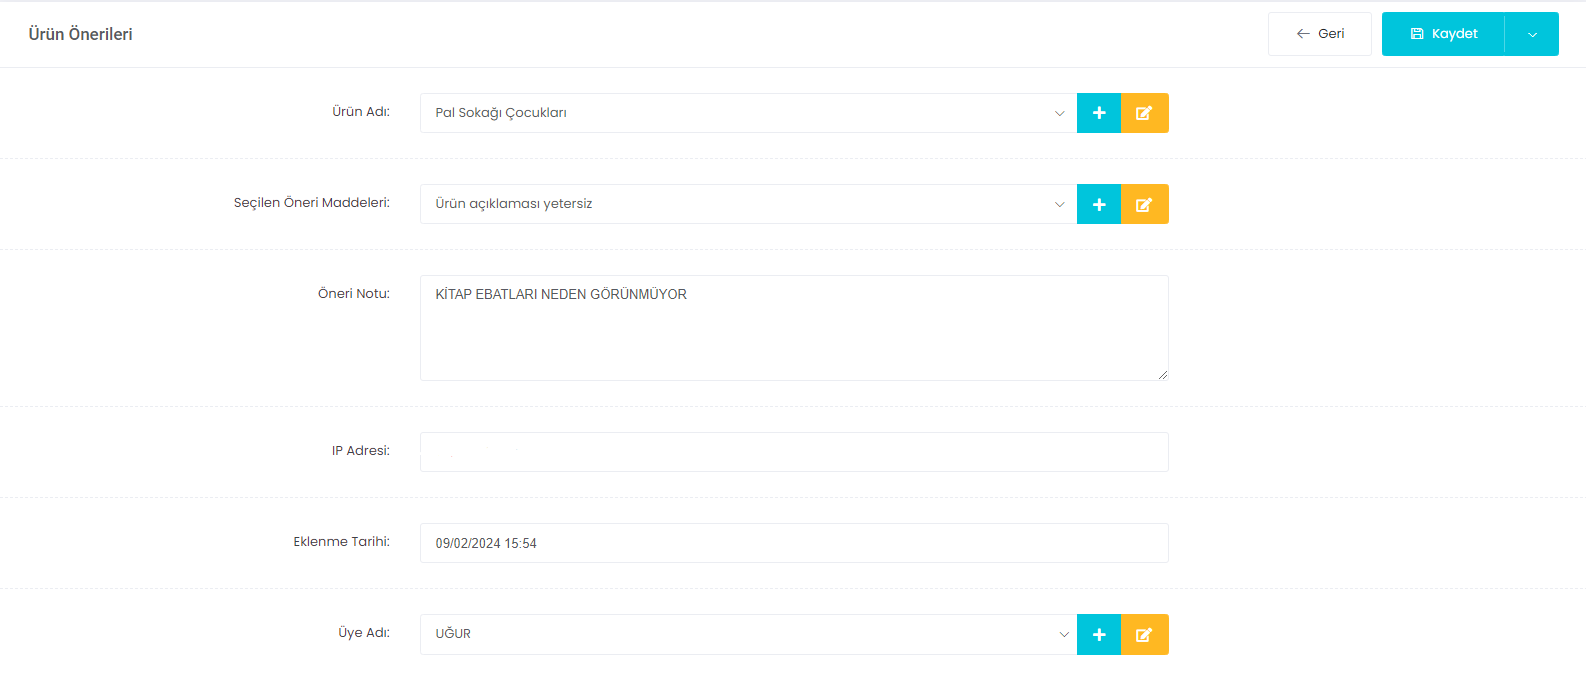Open the Seçilen Öneri Maddeleri dropdown
Image resolution: width=1586 pixels, height=677 pixels.
[x=748, y=204]
